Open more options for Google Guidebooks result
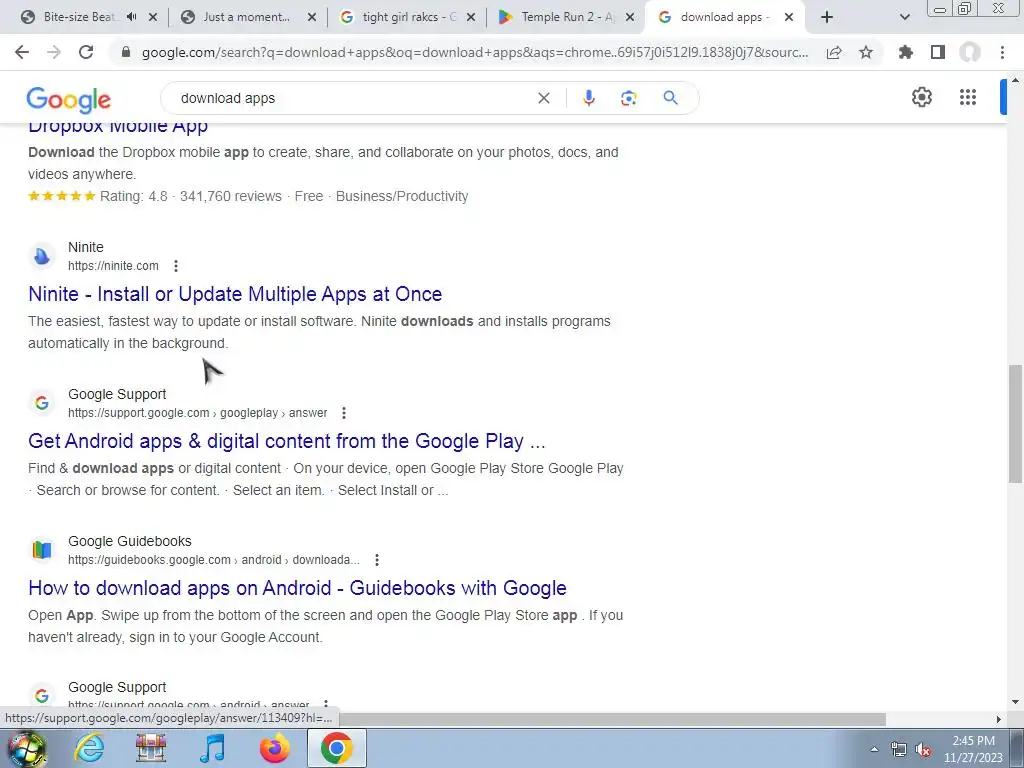Screen dimensions: 1024x768 click(377, 560)
